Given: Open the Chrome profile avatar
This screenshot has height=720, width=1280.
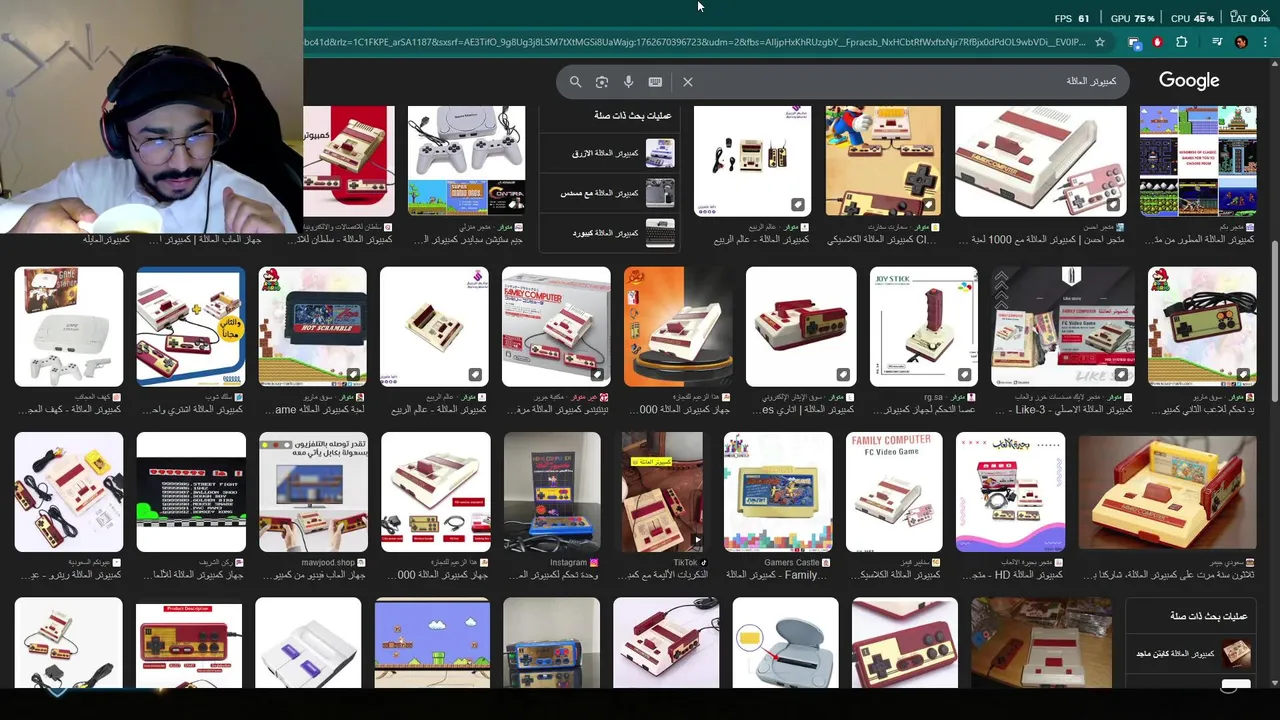Looking at the screenshot, I should pyautogui.click(x=1241, y=42).
